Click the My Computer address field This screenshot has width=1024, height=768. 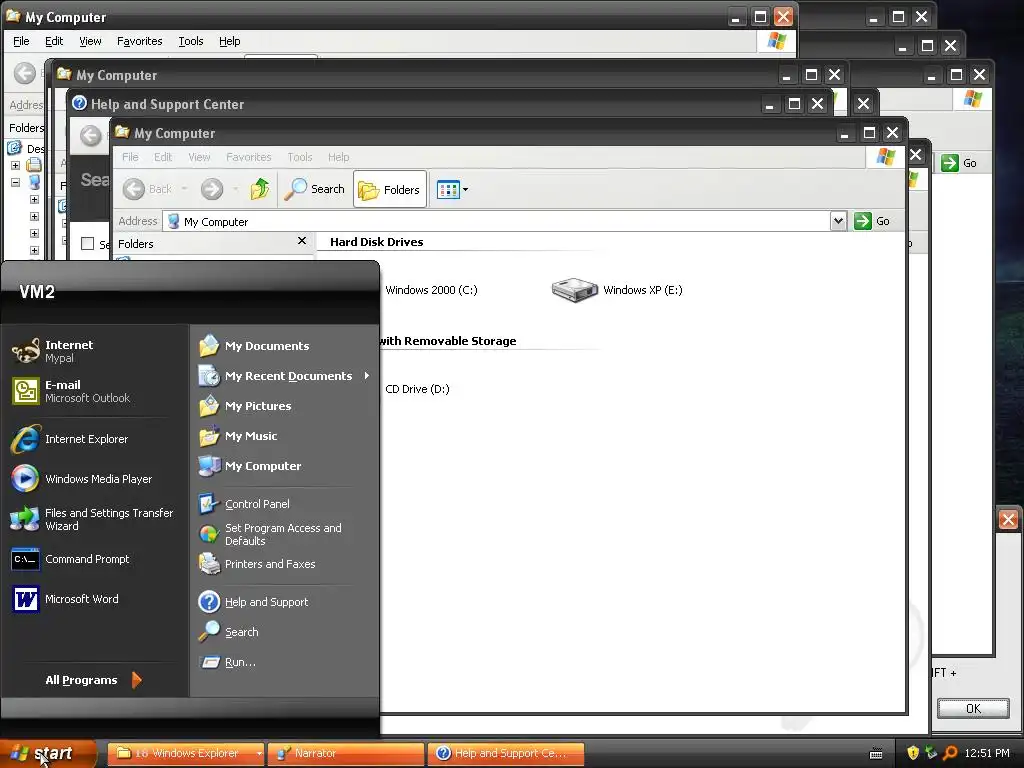pos(497,221)
